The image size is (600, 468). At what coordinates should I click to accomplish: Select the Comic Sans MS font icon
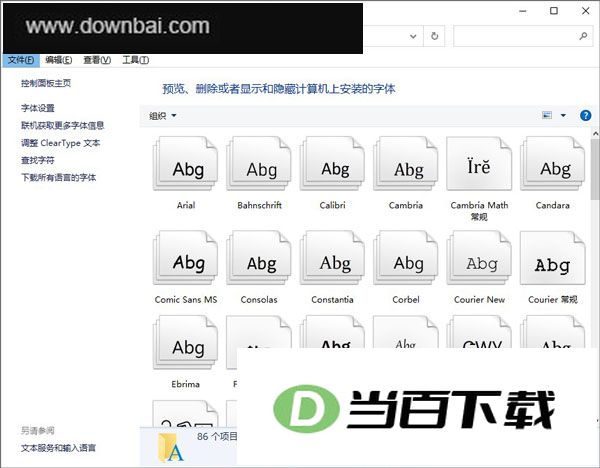point(186,258)
